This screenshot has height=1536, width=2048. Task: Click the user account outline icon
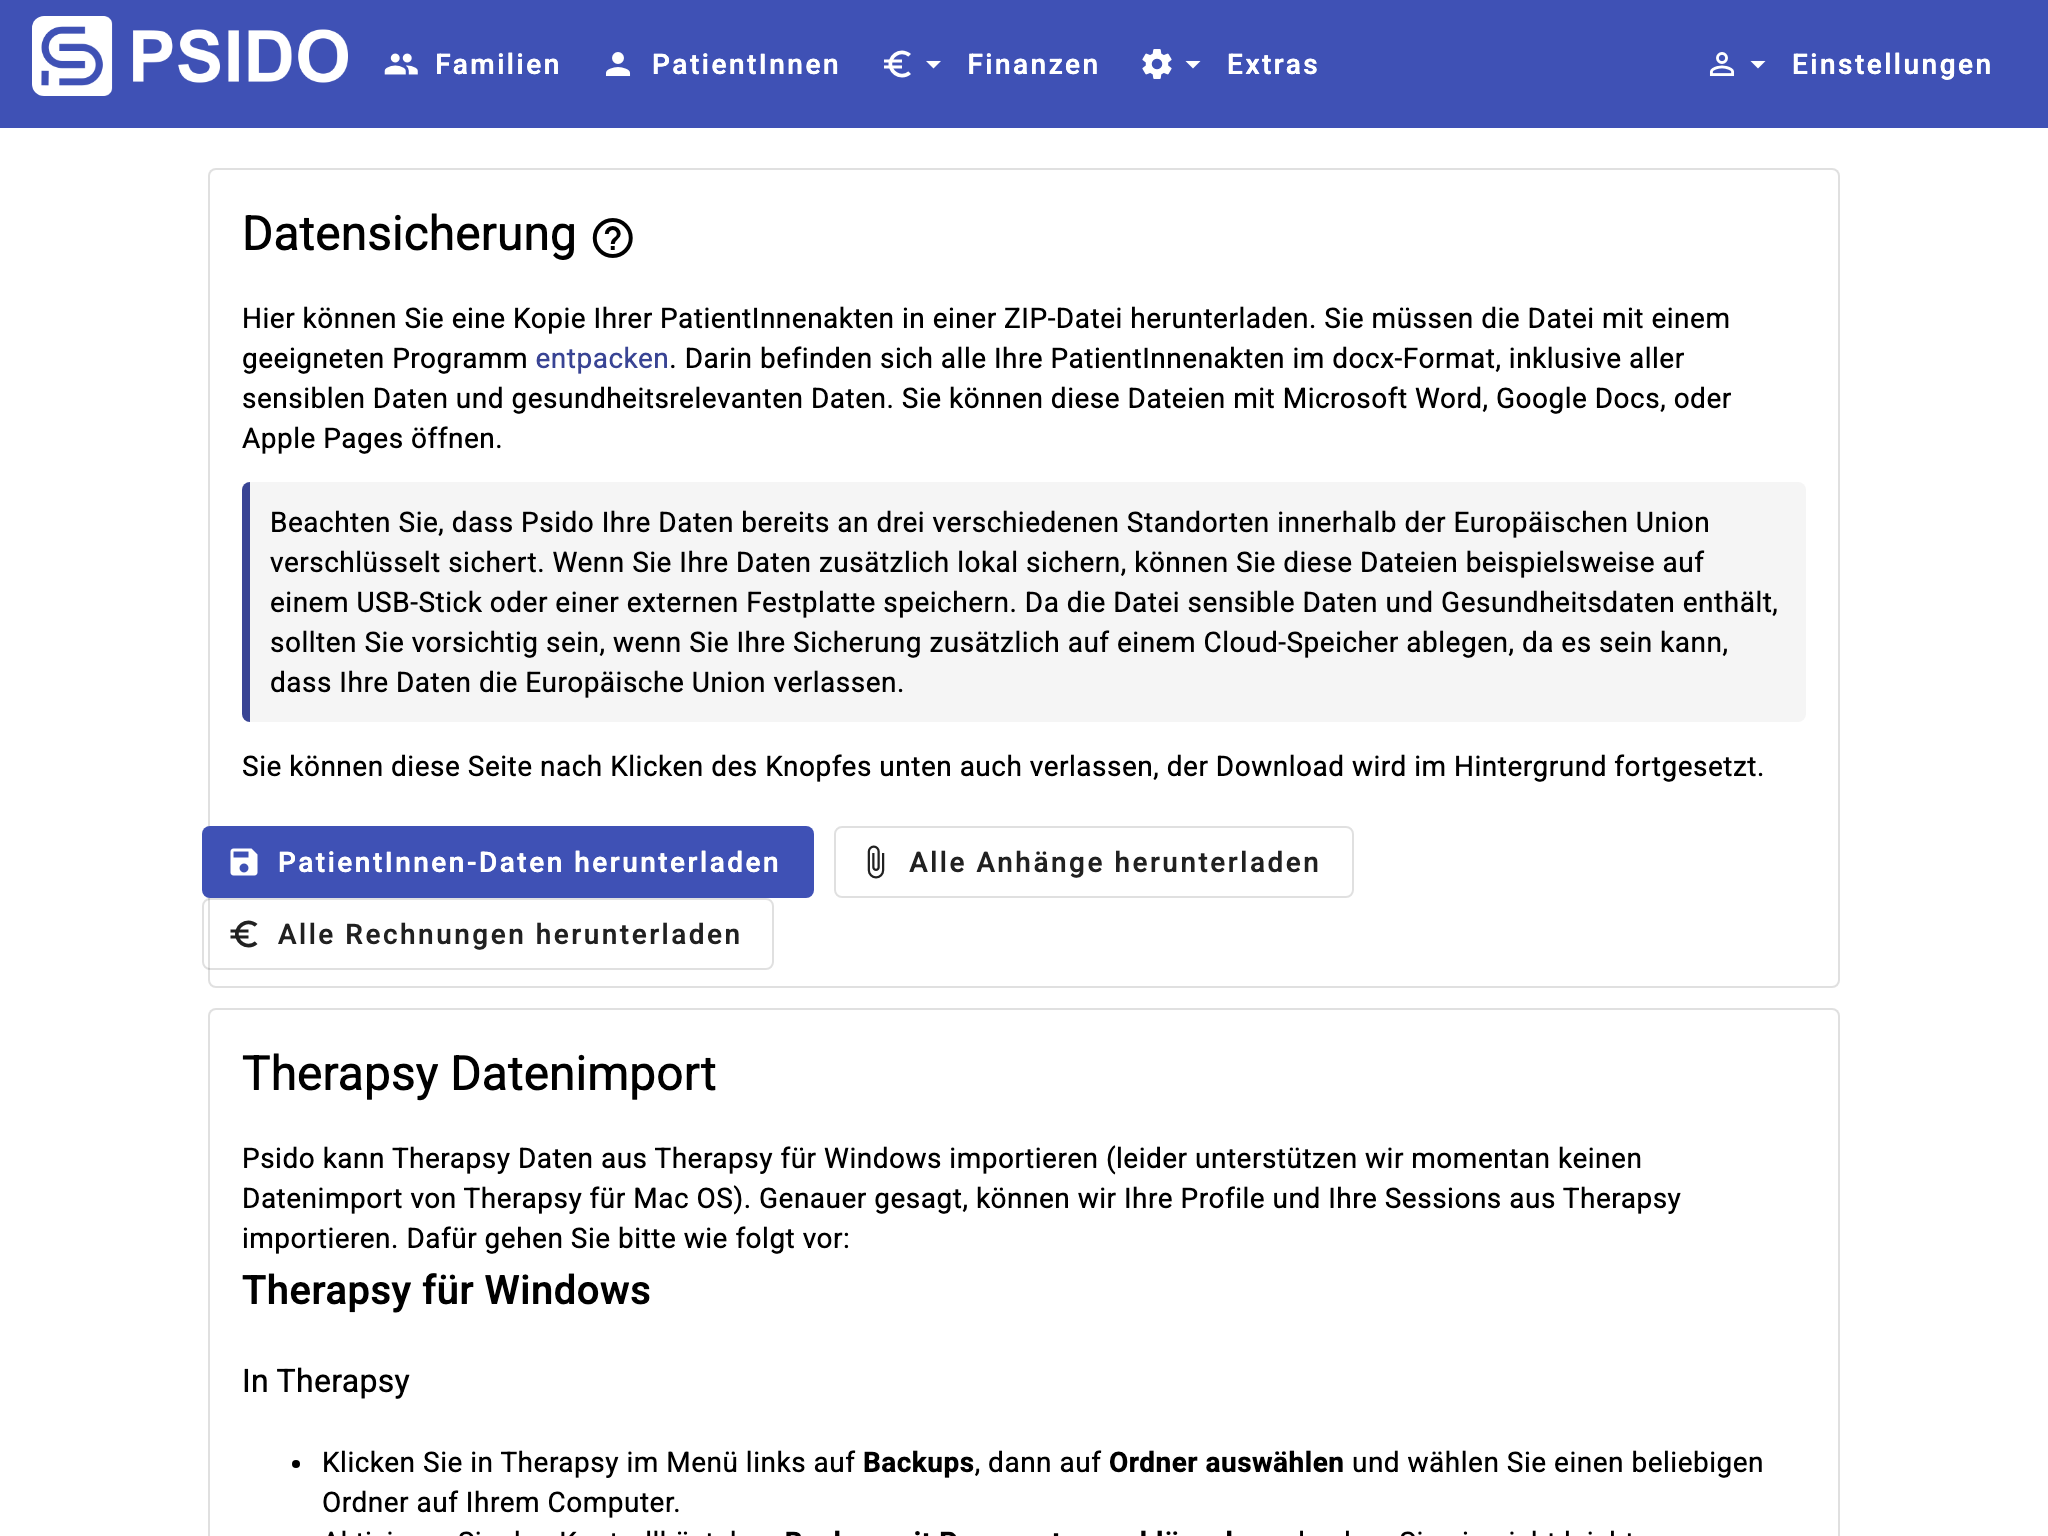pos(1721,65)
